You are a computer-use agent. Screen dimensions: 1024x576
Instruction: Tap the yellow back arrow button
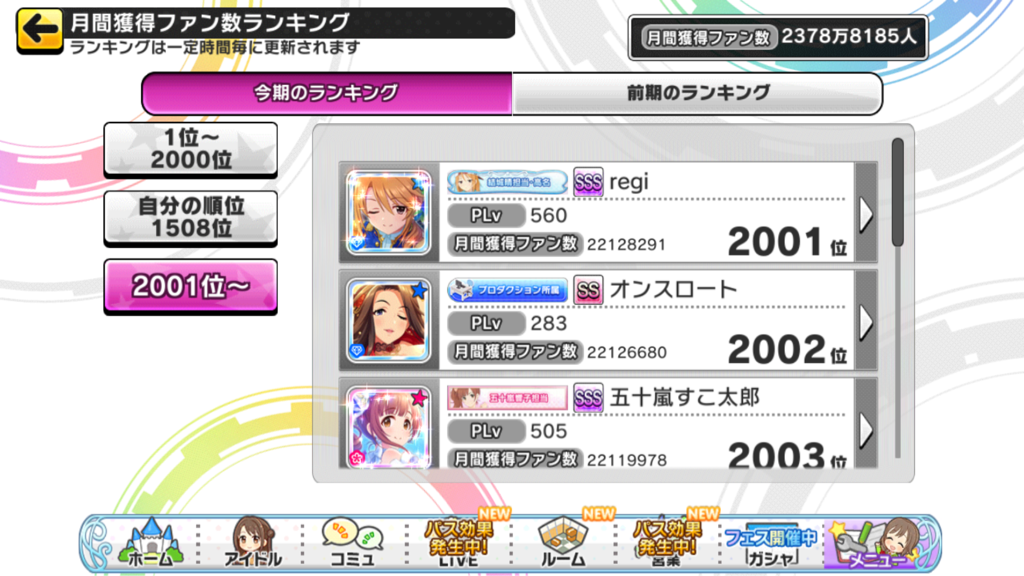pos(40,30)
